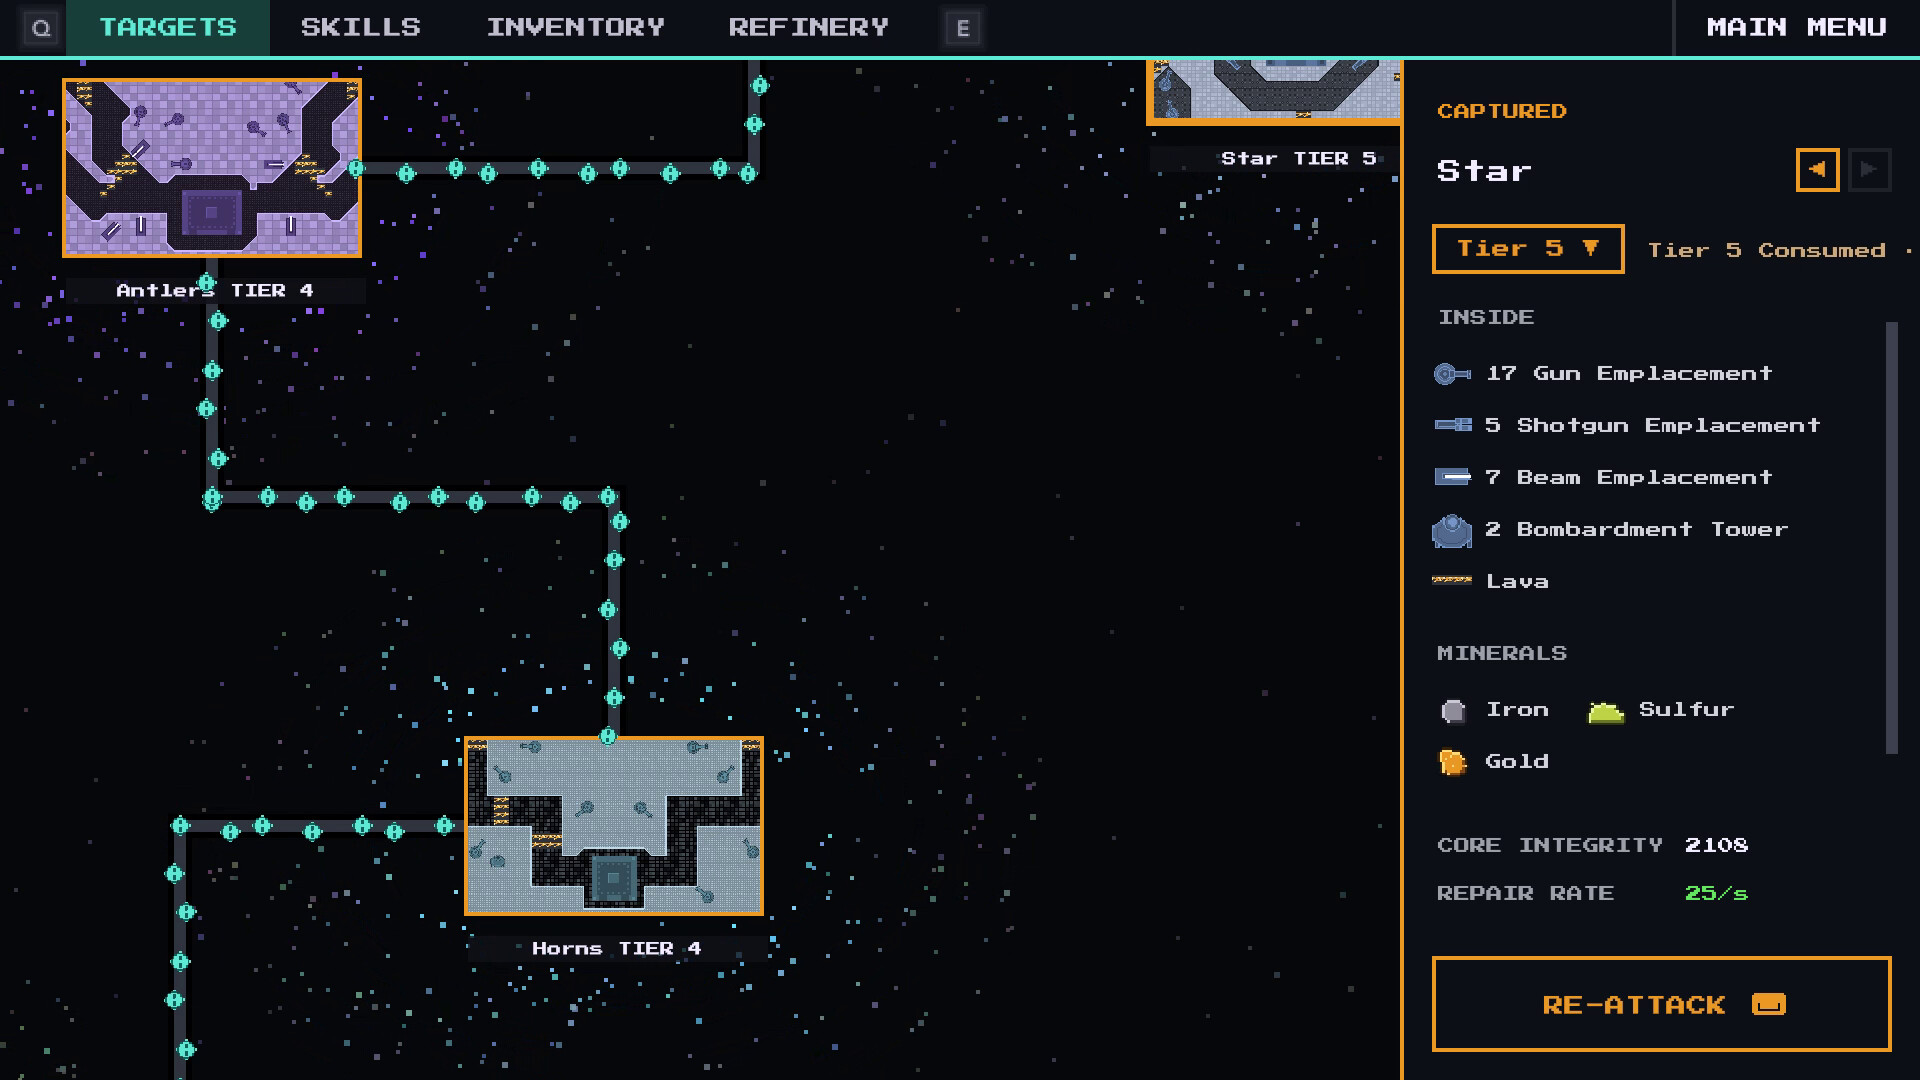The height and width of the screenshot is (1080, 1920).
Task: Click the '5 Shotgun Emplacement' text
Action: click(x=1653, y=425)
